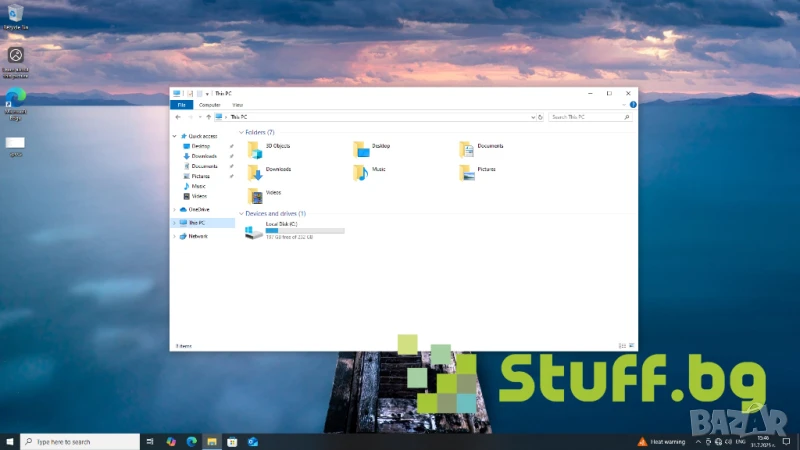Image resolution: width=800 pixels, height=450 pixels.
Task: Expand the Network node in the sidebar
Action: click(174, 236)
